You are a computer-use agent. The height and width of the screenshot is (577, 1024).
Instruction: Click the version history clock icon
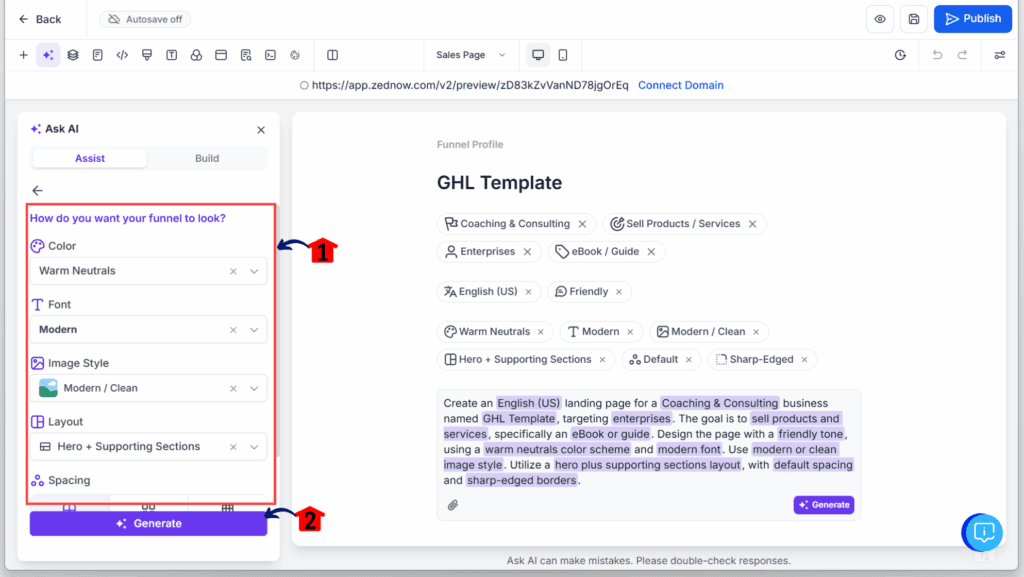point(900,55)
